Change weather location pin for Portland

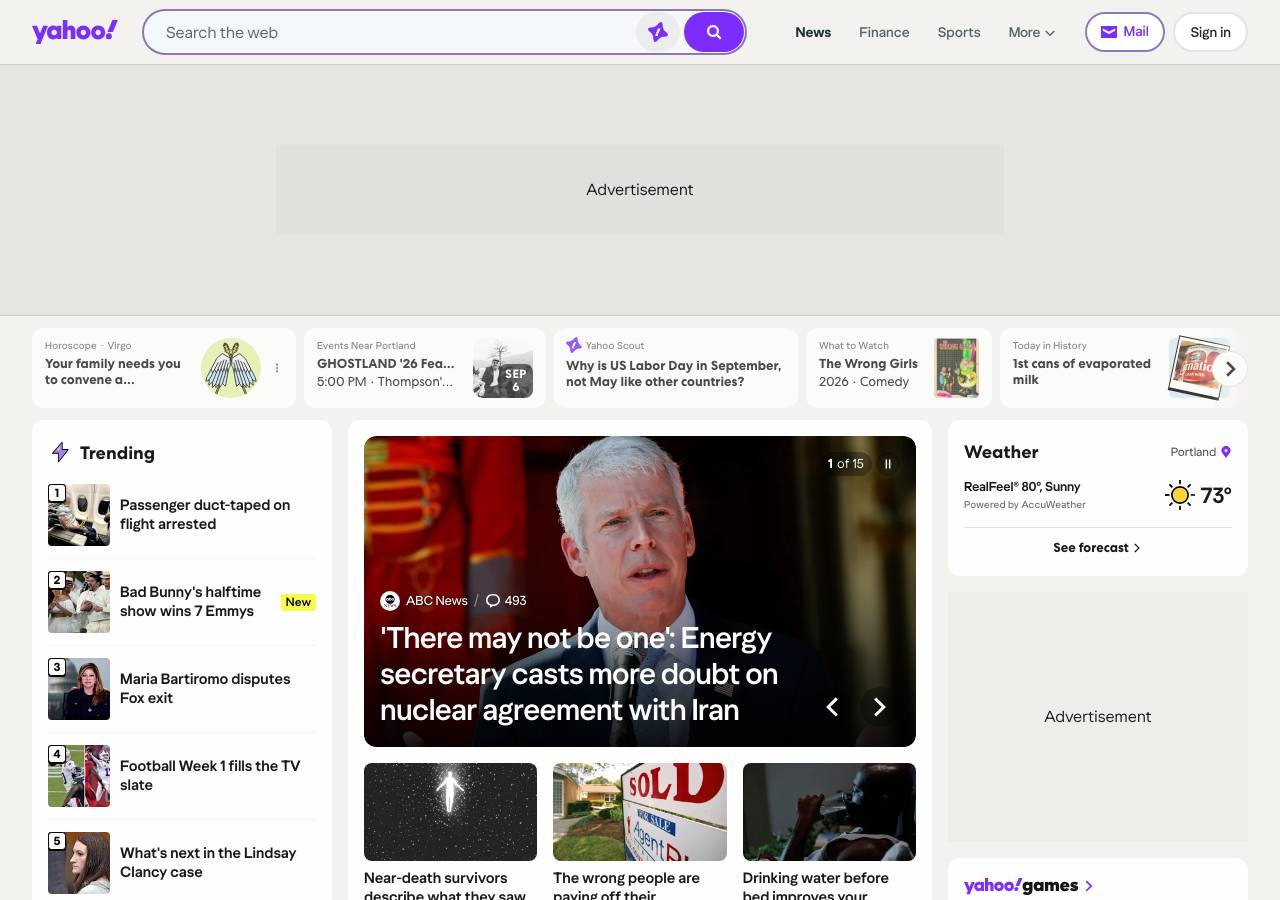1226,452
